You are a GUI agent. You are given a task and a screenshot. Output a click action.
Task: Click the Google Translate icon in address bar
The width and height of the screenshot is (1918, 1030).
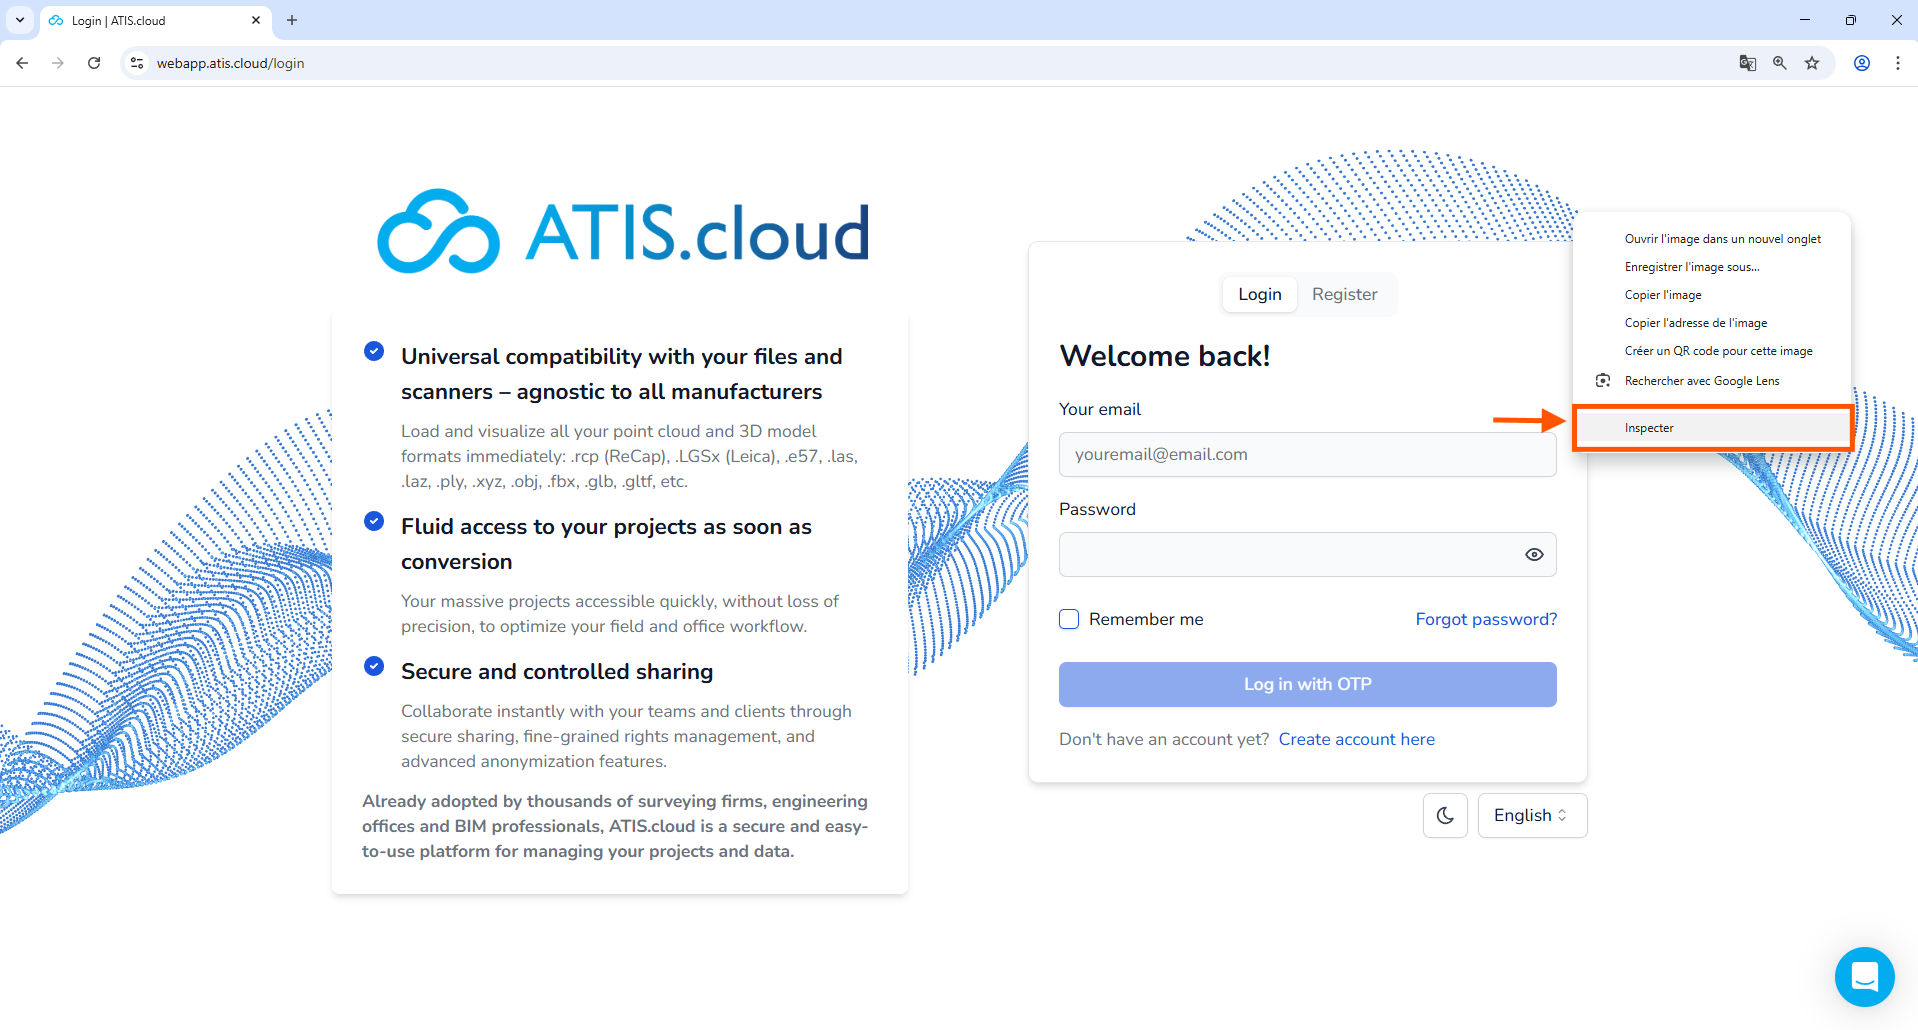tap(1747, 63)
